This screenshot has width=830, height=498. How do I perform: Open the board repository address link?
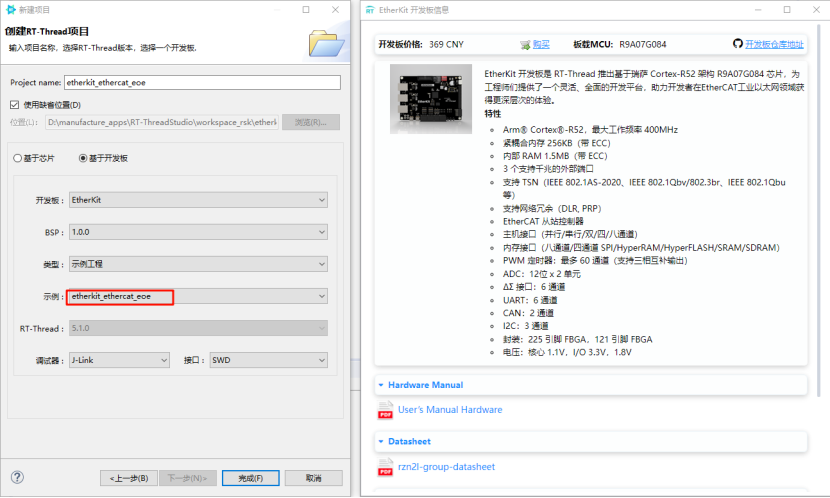774,44
